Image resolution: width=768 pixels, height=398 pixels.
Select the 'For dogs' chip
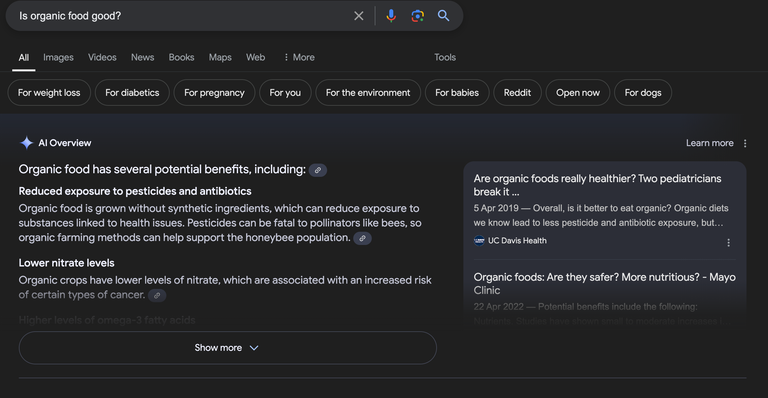point(643,93)
